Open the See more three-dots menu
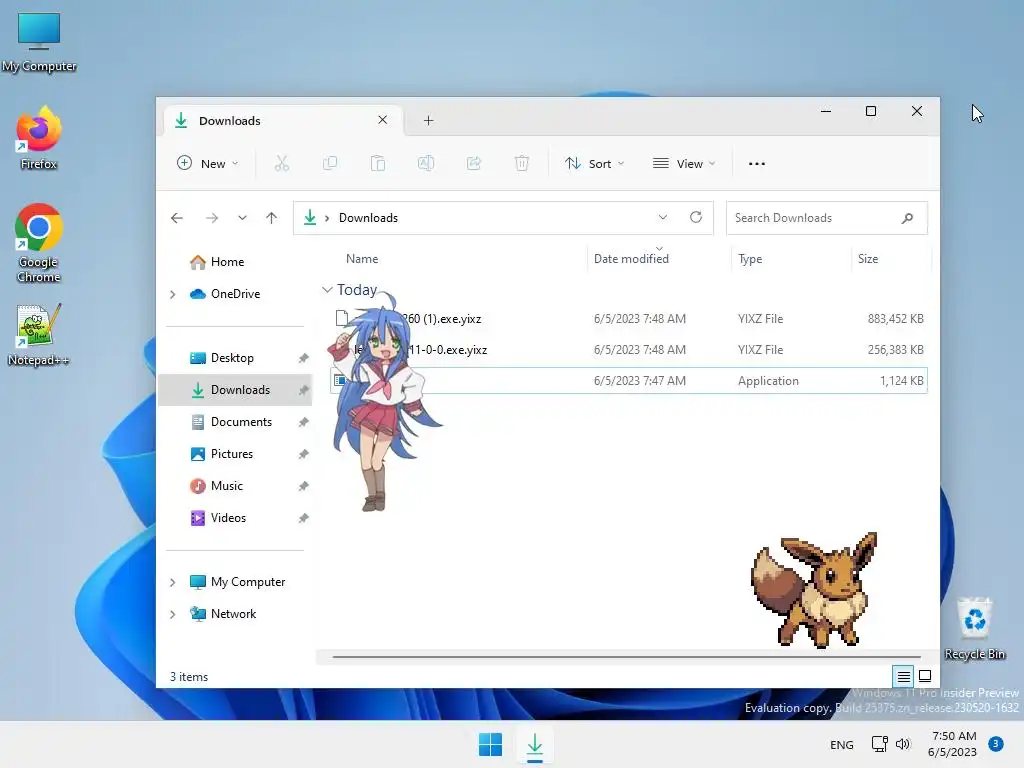Viewport: 1024px width, 768px height. [757, 164]
